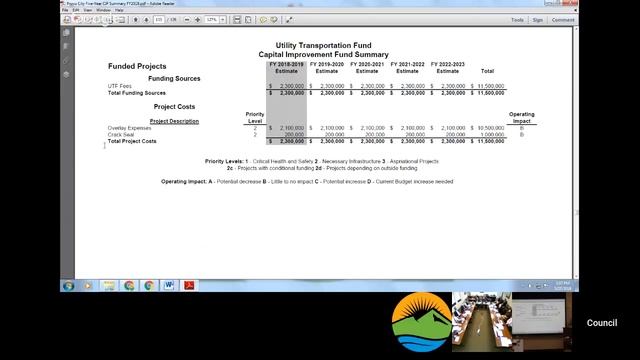Open the Layers side panel
Viewport: 640px width, 360px height.
(67, 75)
